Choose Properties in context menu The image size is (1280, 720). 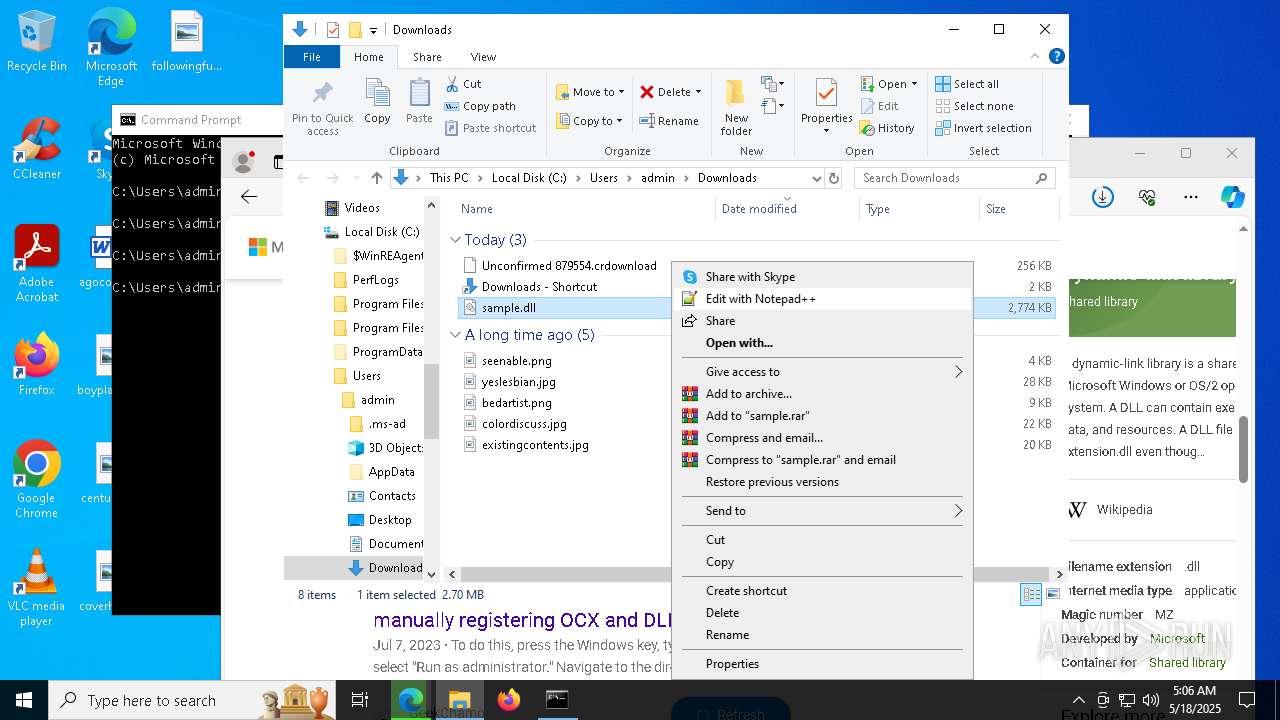tap(822, 664)
